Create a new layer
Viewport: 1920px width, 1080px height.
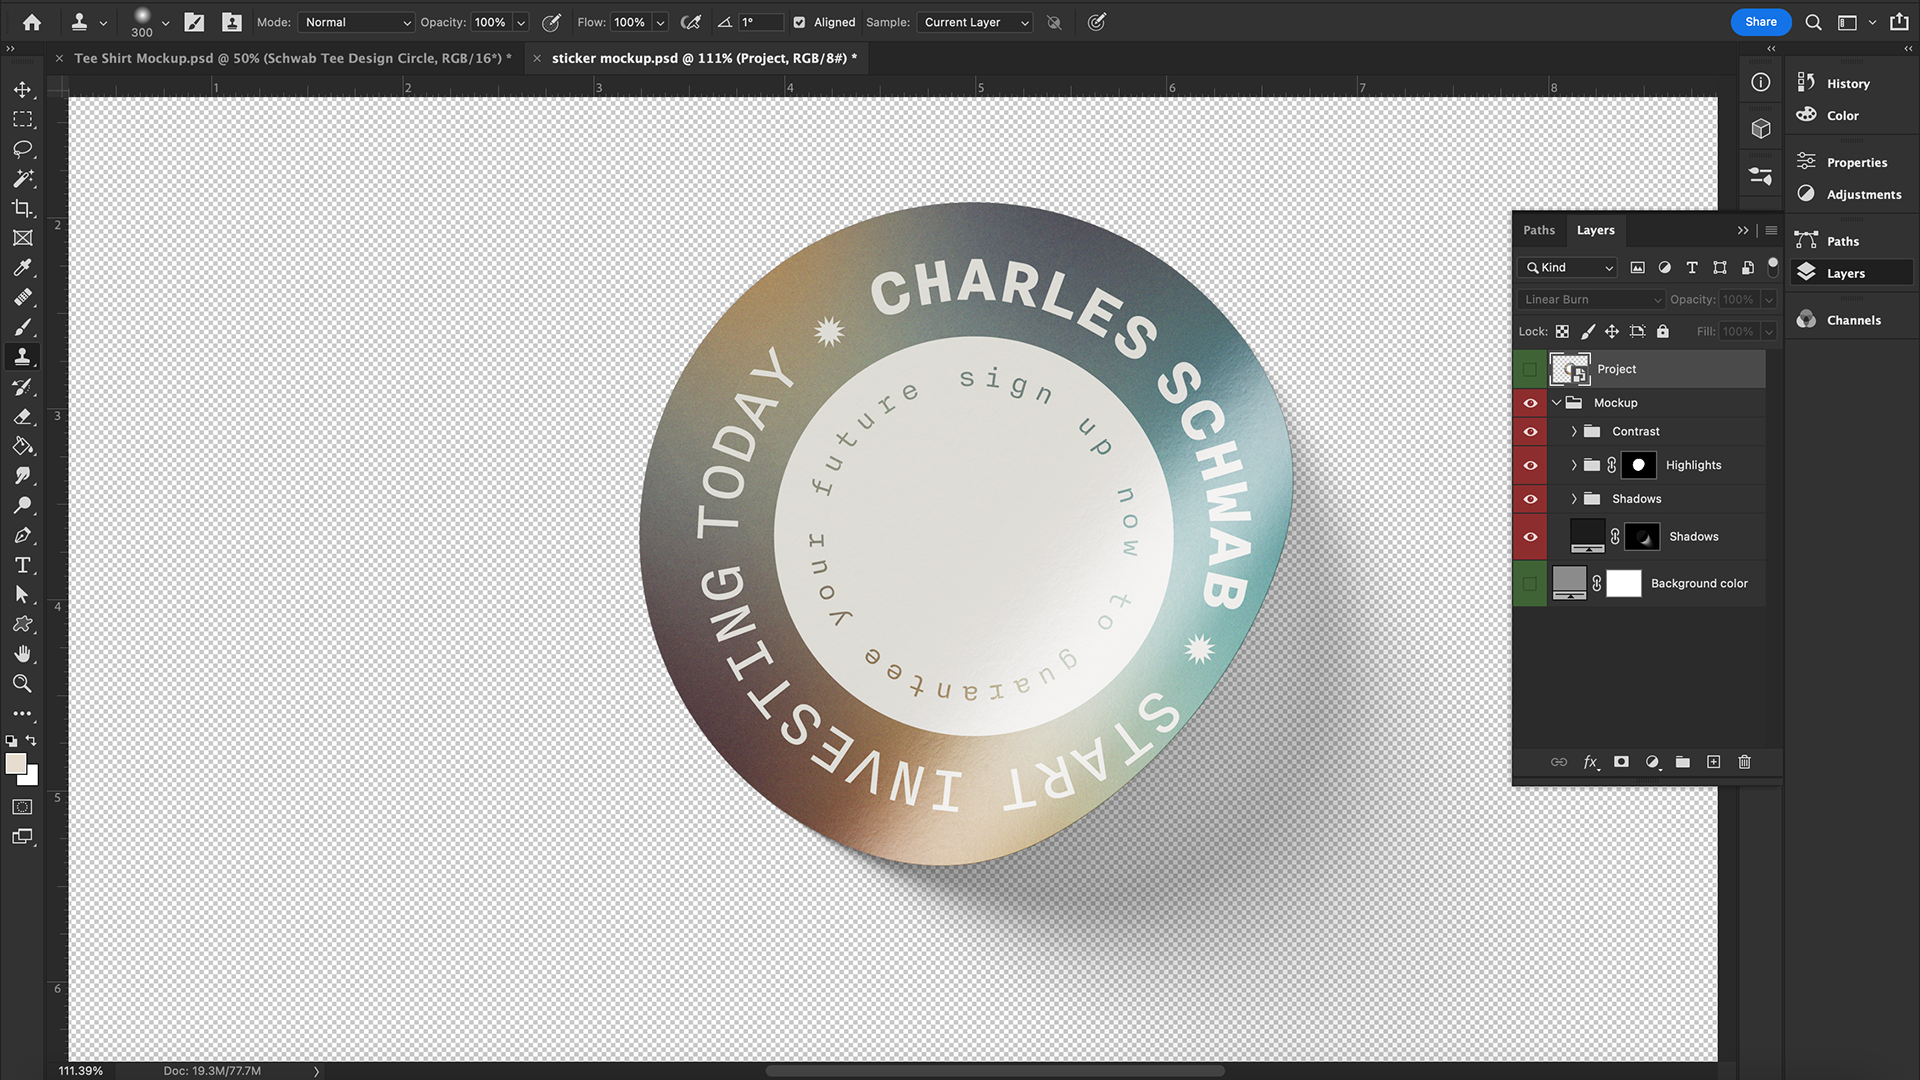[x=1713, y=762]
